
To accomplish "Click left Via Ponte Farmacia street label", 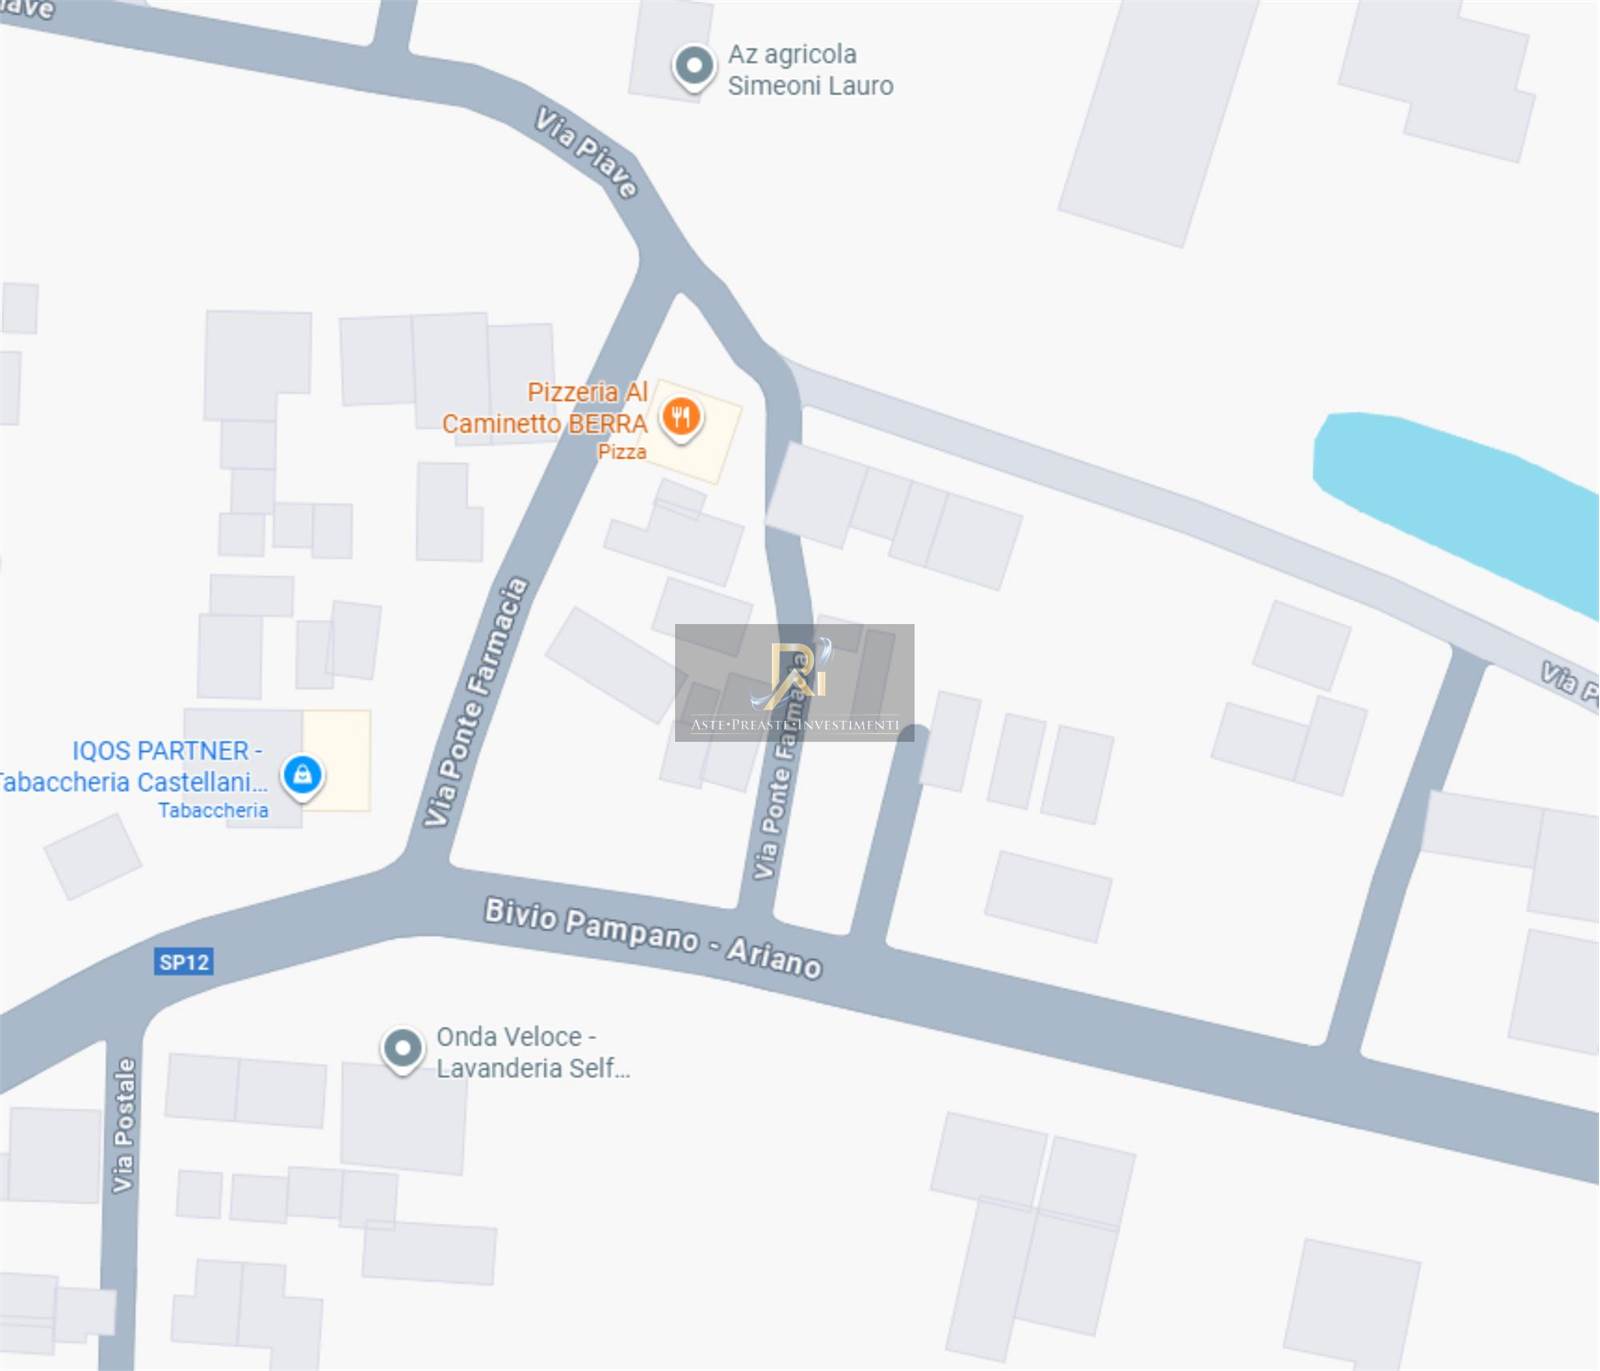I will (475, 702).
